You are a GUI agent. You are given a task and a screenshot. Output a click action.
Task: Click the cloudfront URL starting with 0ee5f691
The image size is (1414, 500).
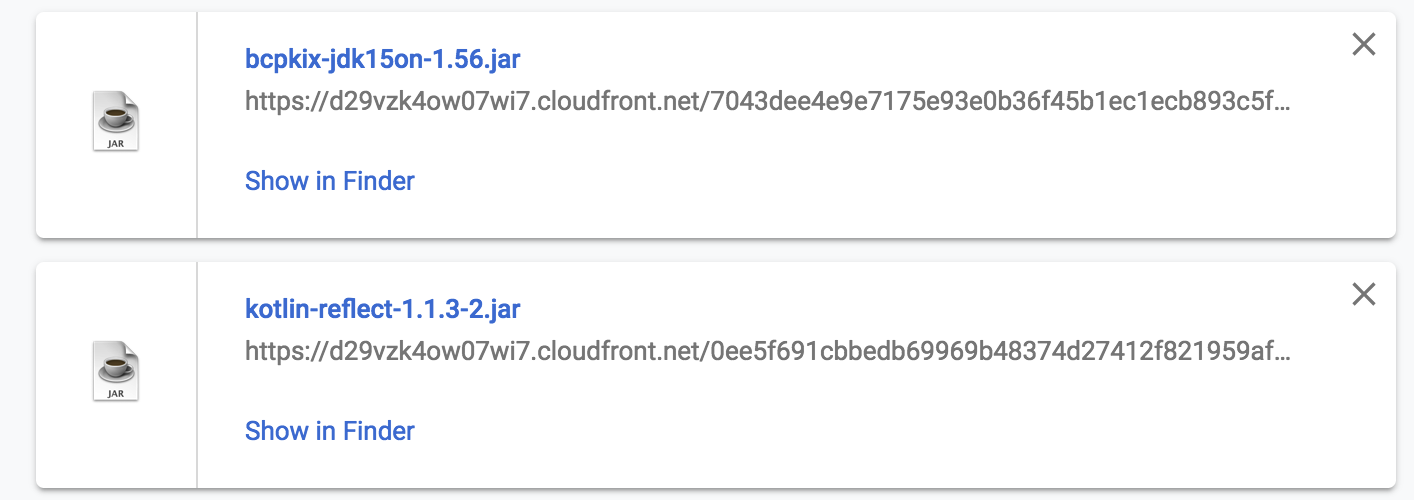pos(767,352)
